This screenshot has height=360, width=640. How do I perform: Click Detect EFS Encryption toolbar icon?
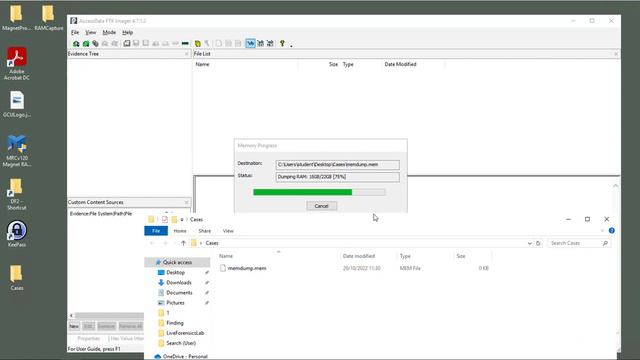pyautogui.click(x=207, y=43)
